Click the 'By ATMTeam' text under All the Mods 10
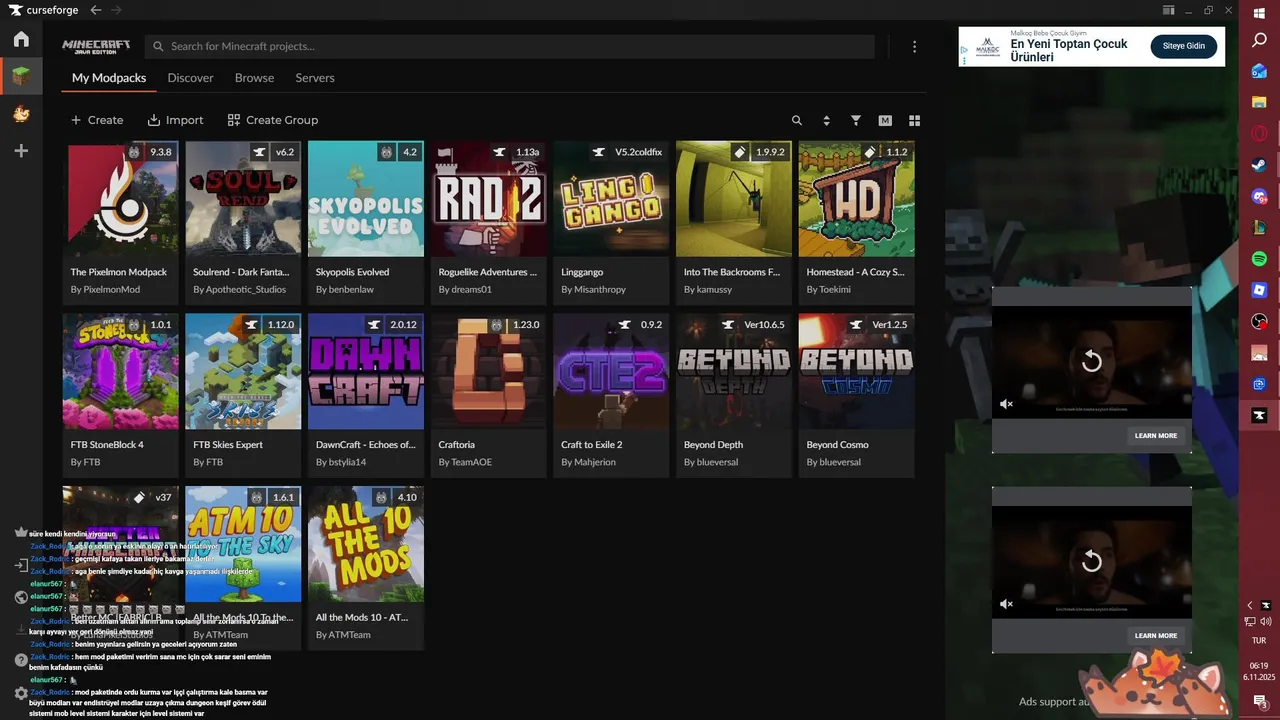 (343, 635)
